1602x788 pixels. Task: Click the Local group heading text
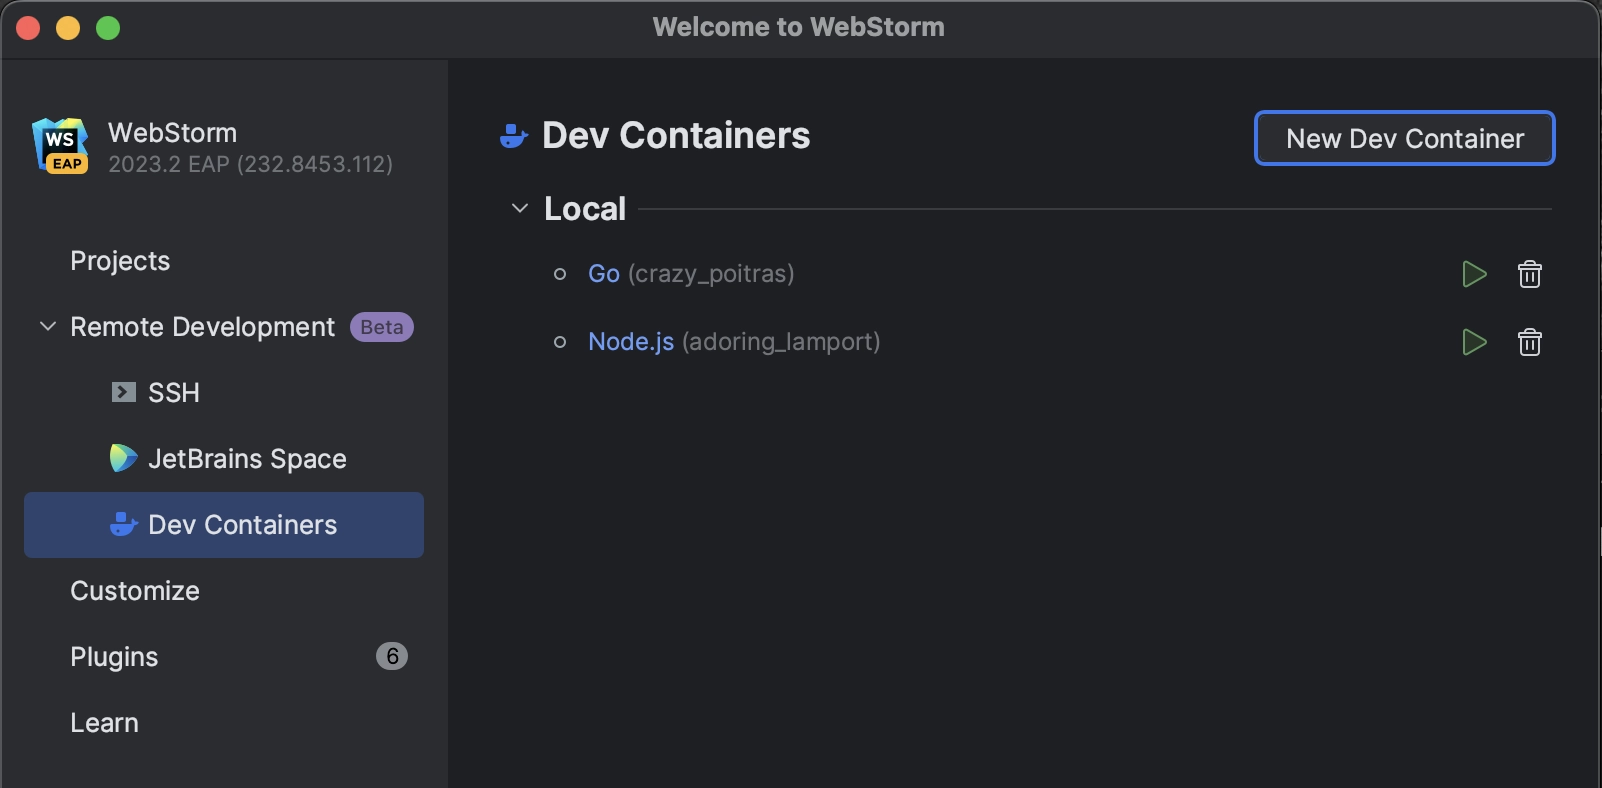tap(585, 209)
